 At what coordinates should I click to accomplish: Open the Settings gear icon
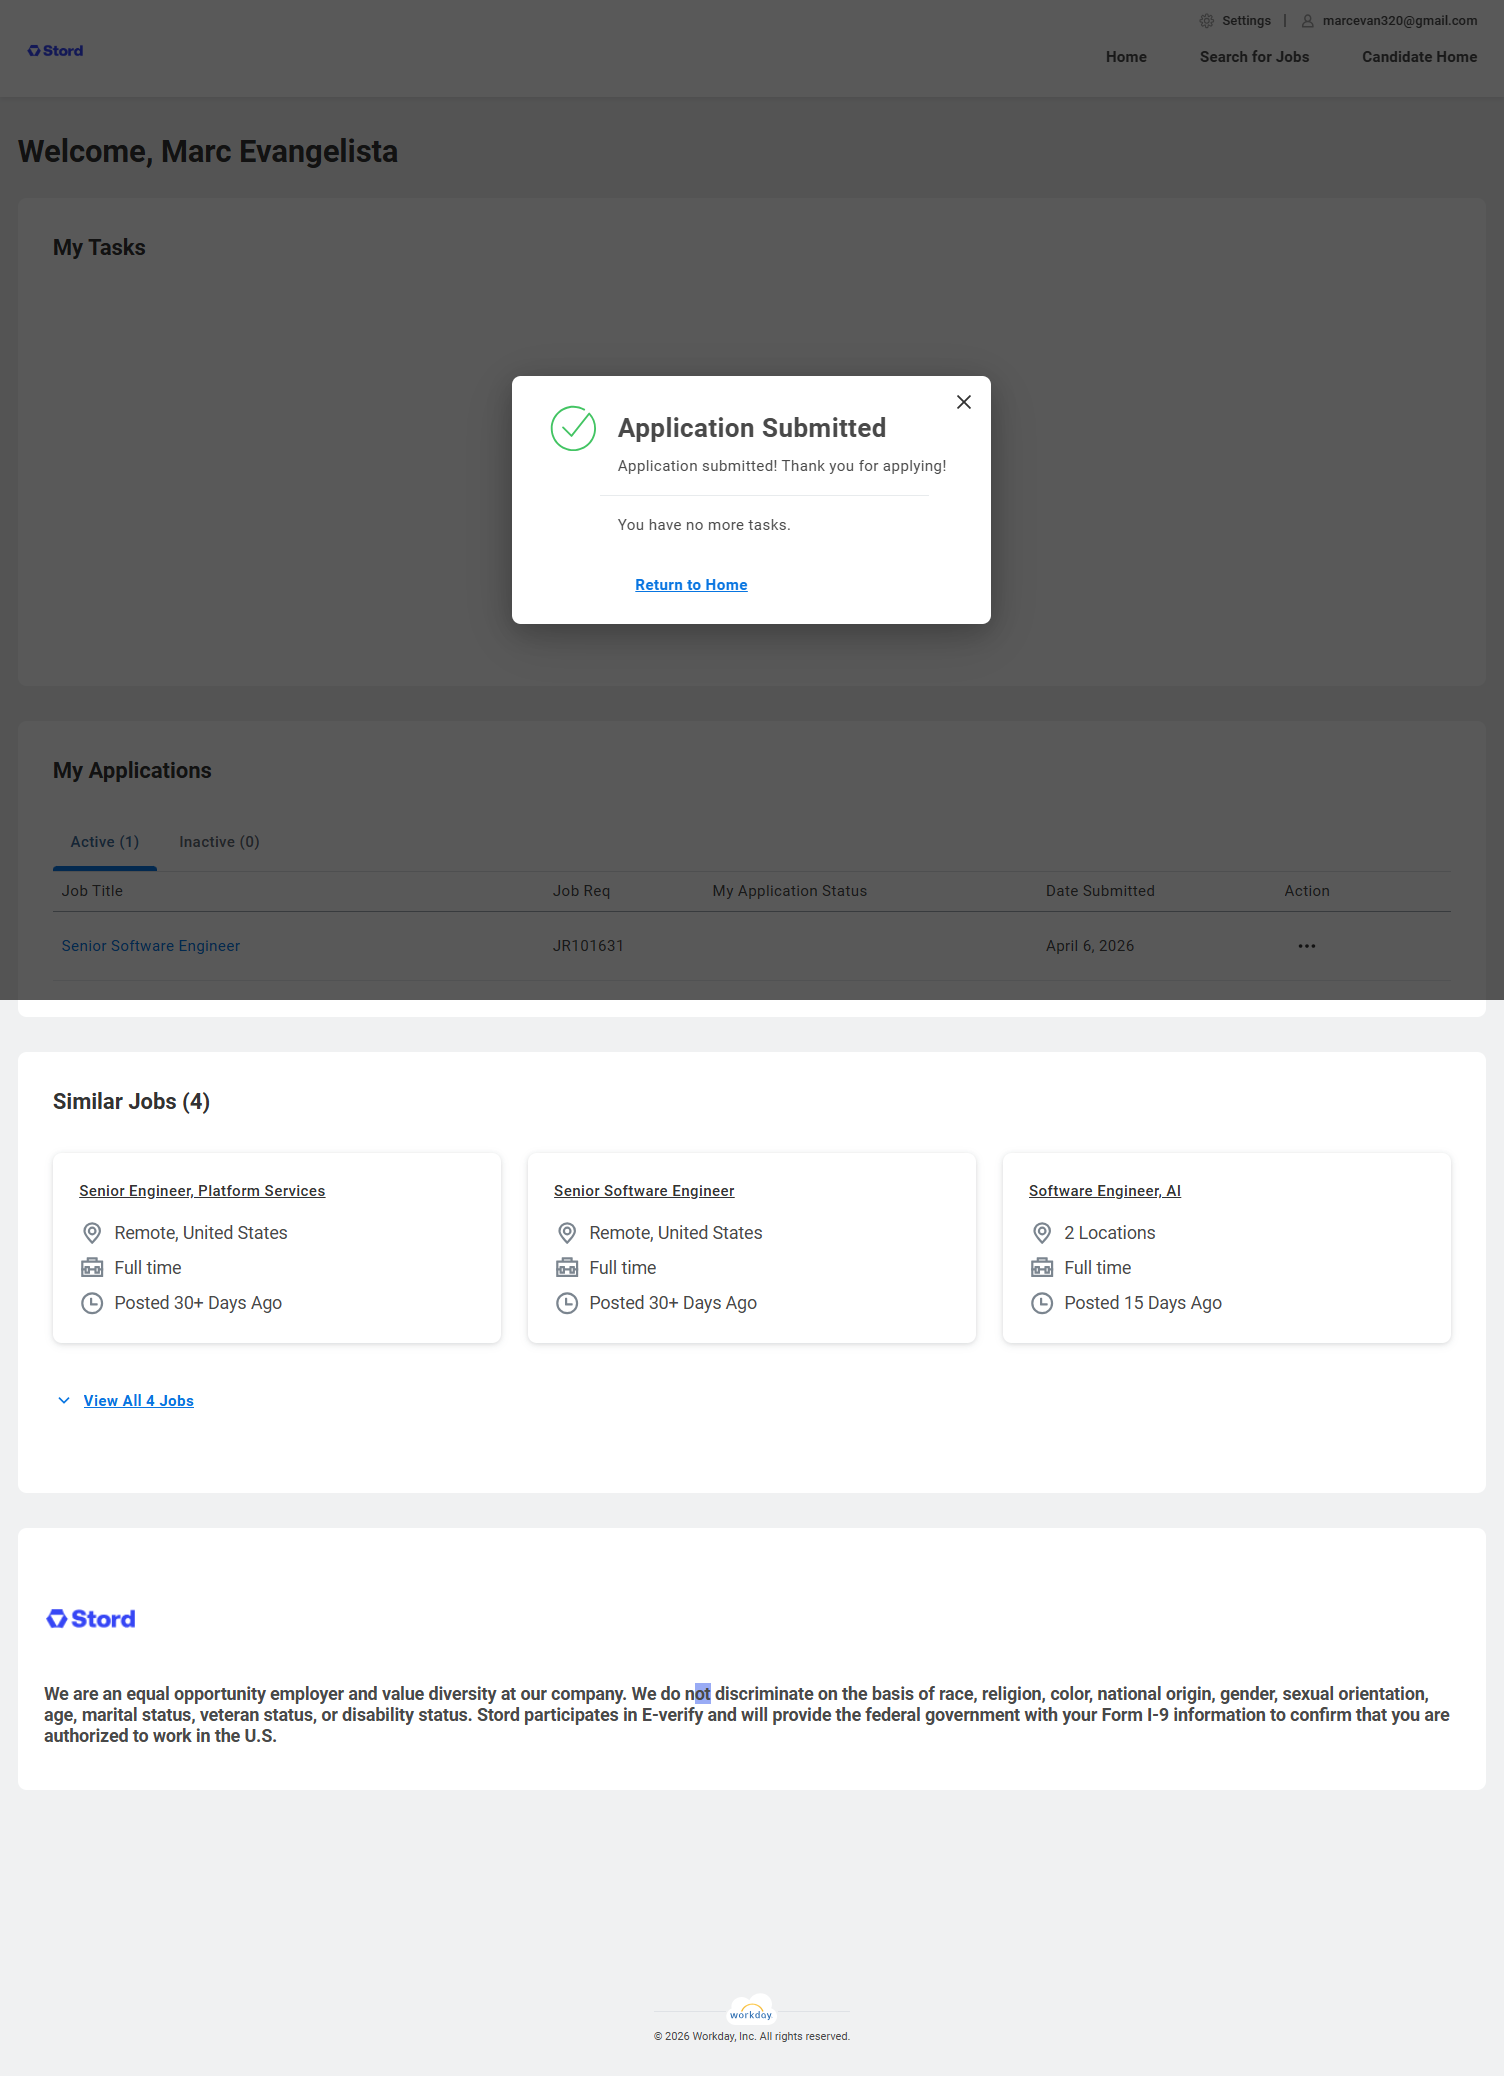click(1207, 21)
